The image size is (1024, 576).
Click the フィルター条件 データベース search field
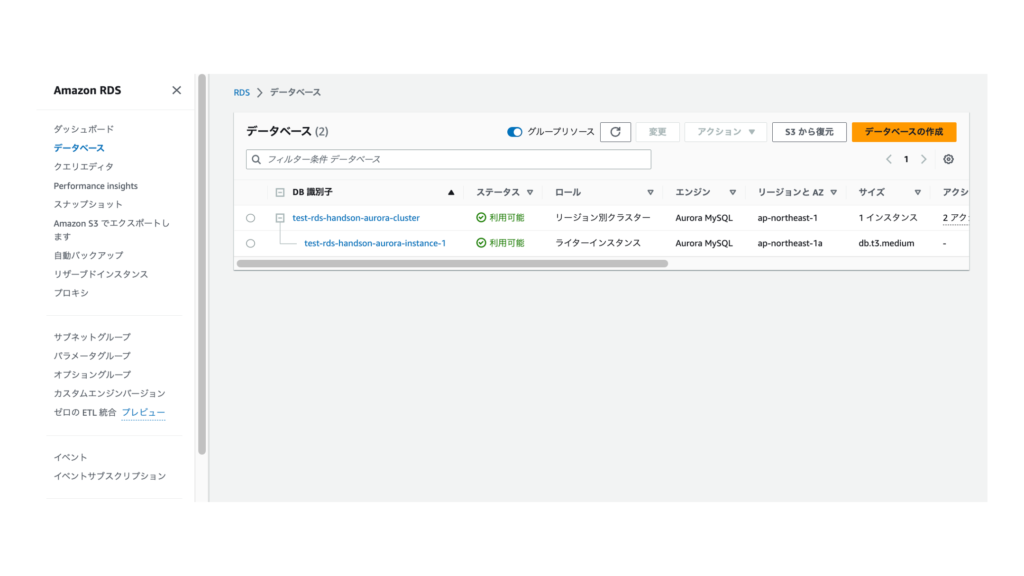pyautogui.click(x=448, y=159)
